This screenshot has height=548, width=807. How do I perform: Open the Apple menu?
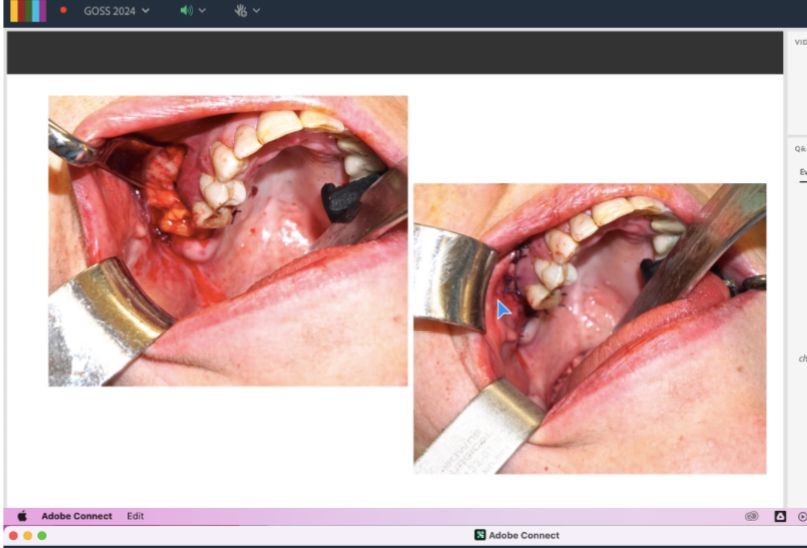tap(22, 516)
